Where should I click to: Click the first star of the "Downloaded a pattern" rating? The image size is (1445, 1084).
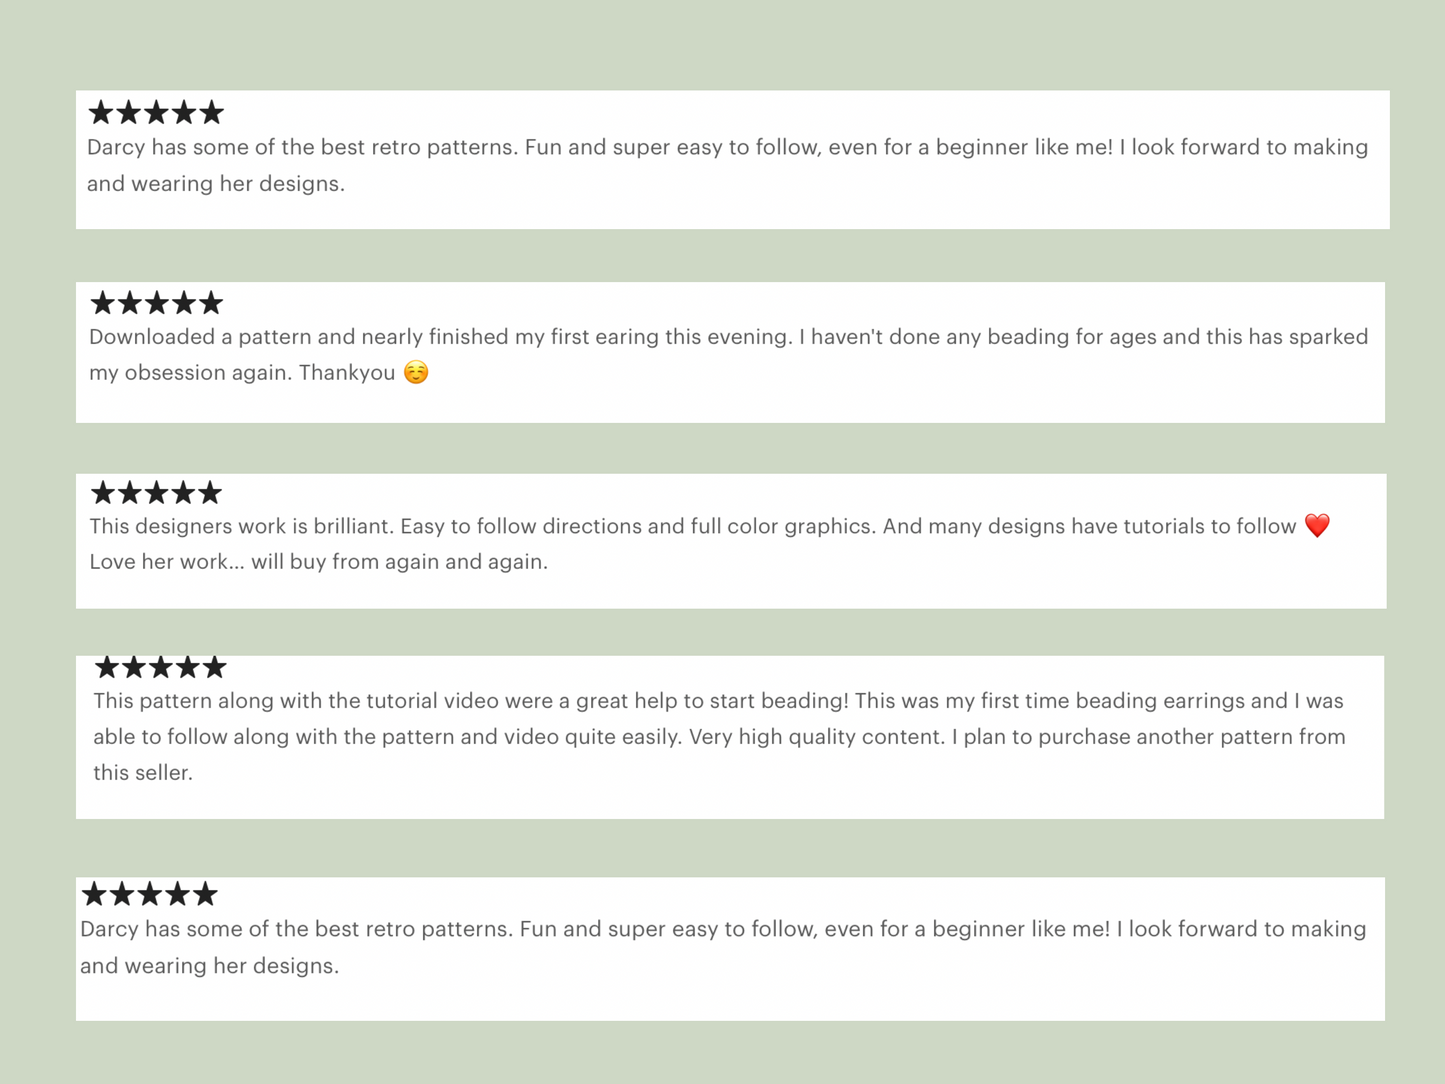103,303
